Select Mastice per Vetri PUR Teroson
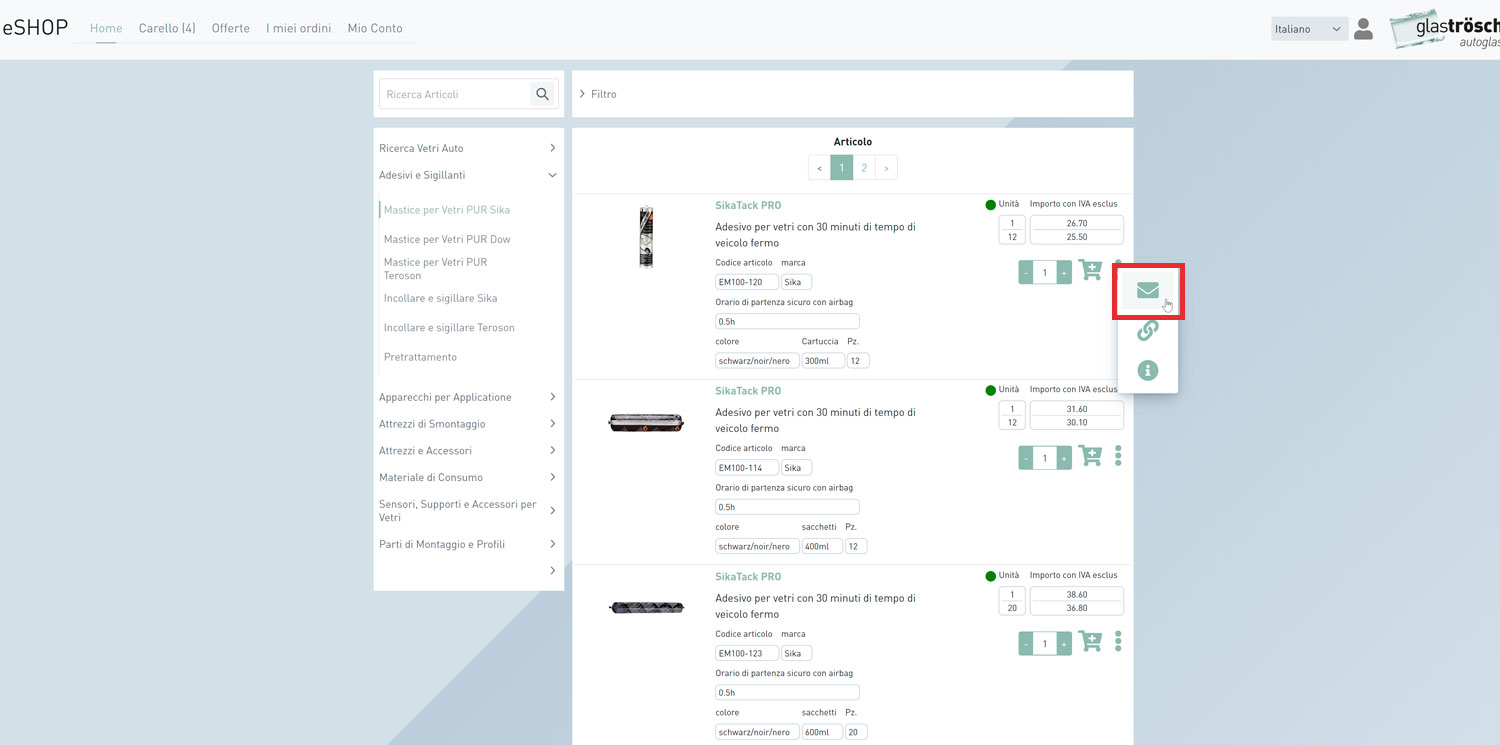The width and height of the screenshot is (1500, 745). coord(436,269)
